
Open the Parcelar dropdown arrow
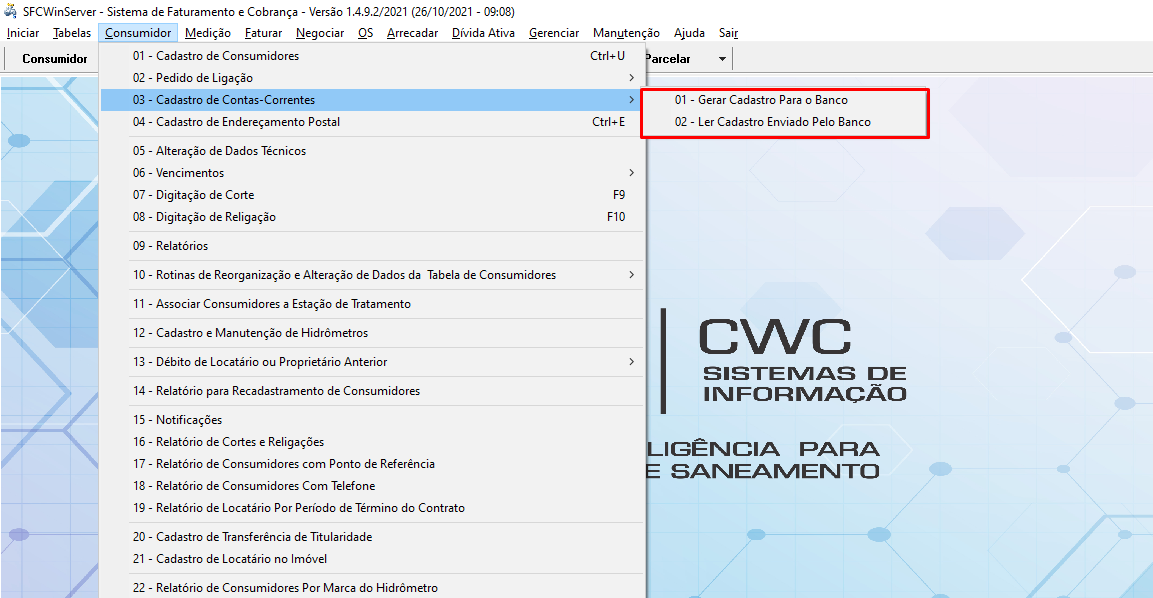coord(722,57)
